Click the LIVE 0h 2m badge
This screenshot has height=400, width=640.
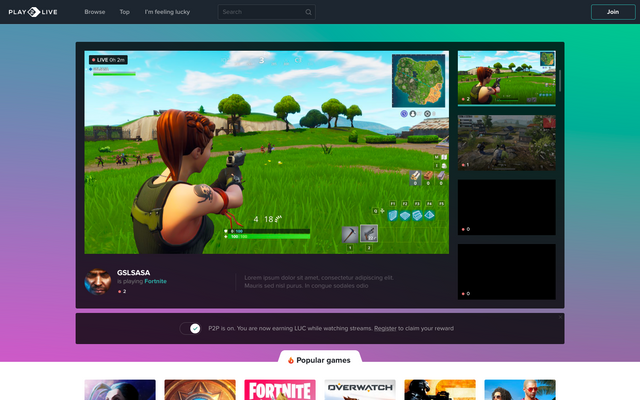point(108,60)
